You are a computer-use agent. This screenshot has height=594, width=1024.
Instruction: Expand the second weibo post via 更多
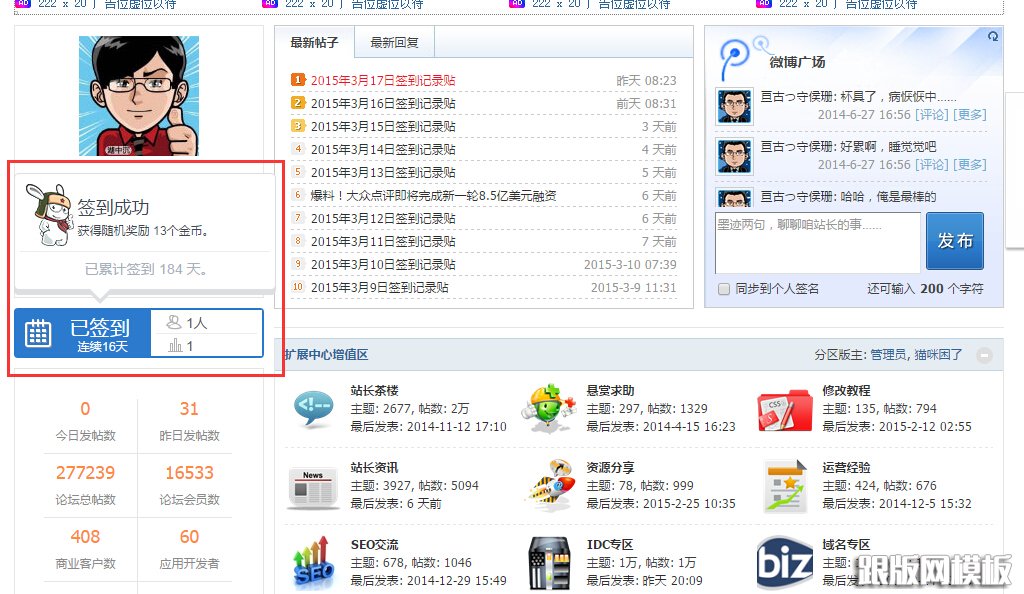pyautogui.click(x=970, y=164)
